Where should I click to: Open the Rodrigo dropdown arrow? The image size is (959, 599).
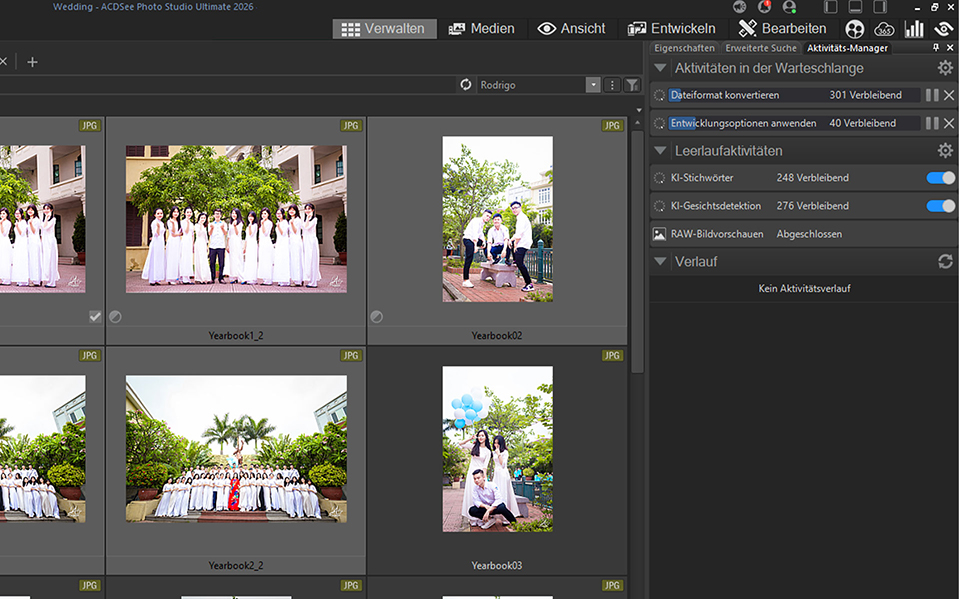tap(593, 85)
